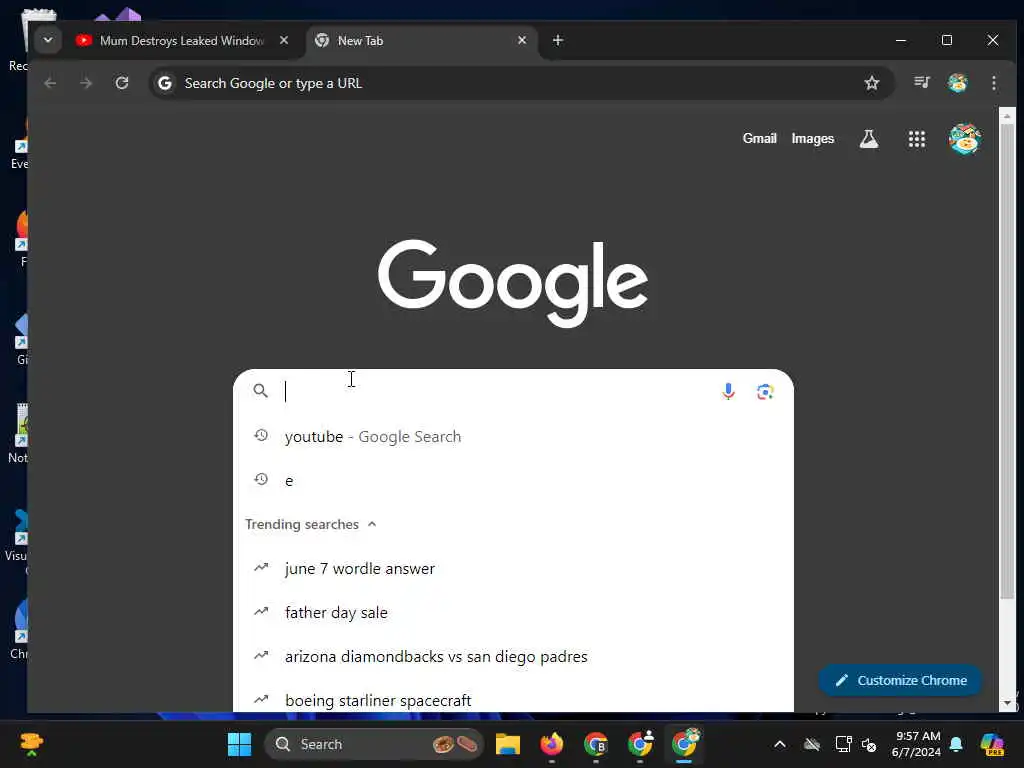Select "arizona diamondbacks vs san diego padres" suggestion

click(513, 656)
